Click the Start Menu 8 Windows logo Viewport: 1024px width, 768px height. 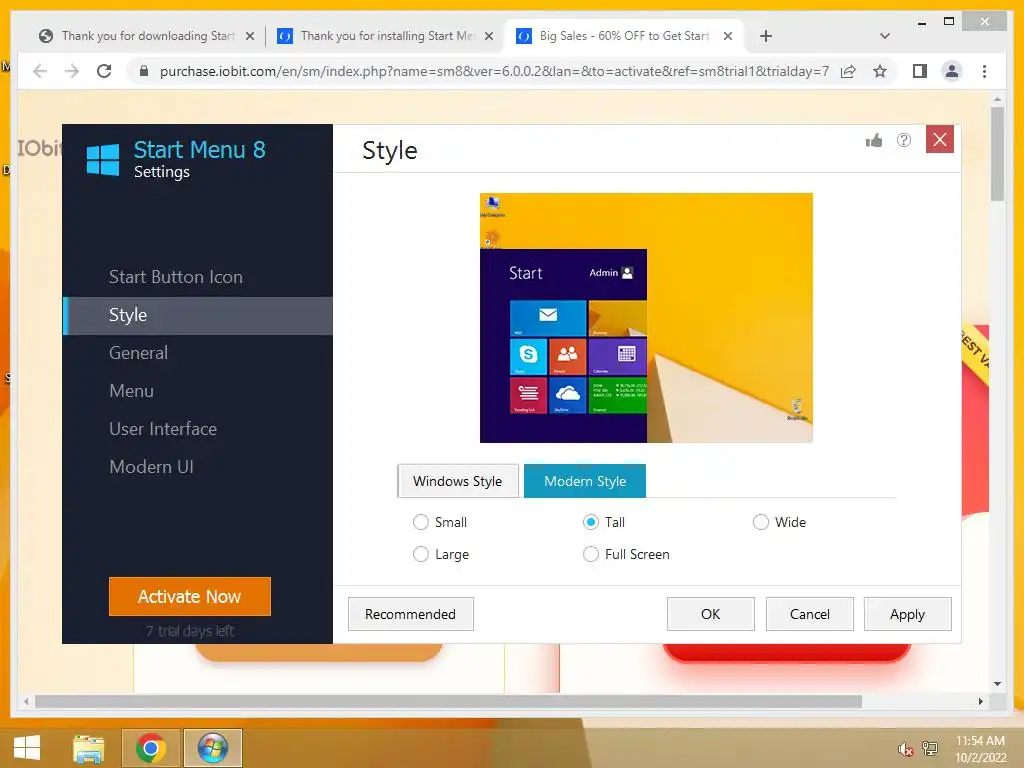coord(103,159)
